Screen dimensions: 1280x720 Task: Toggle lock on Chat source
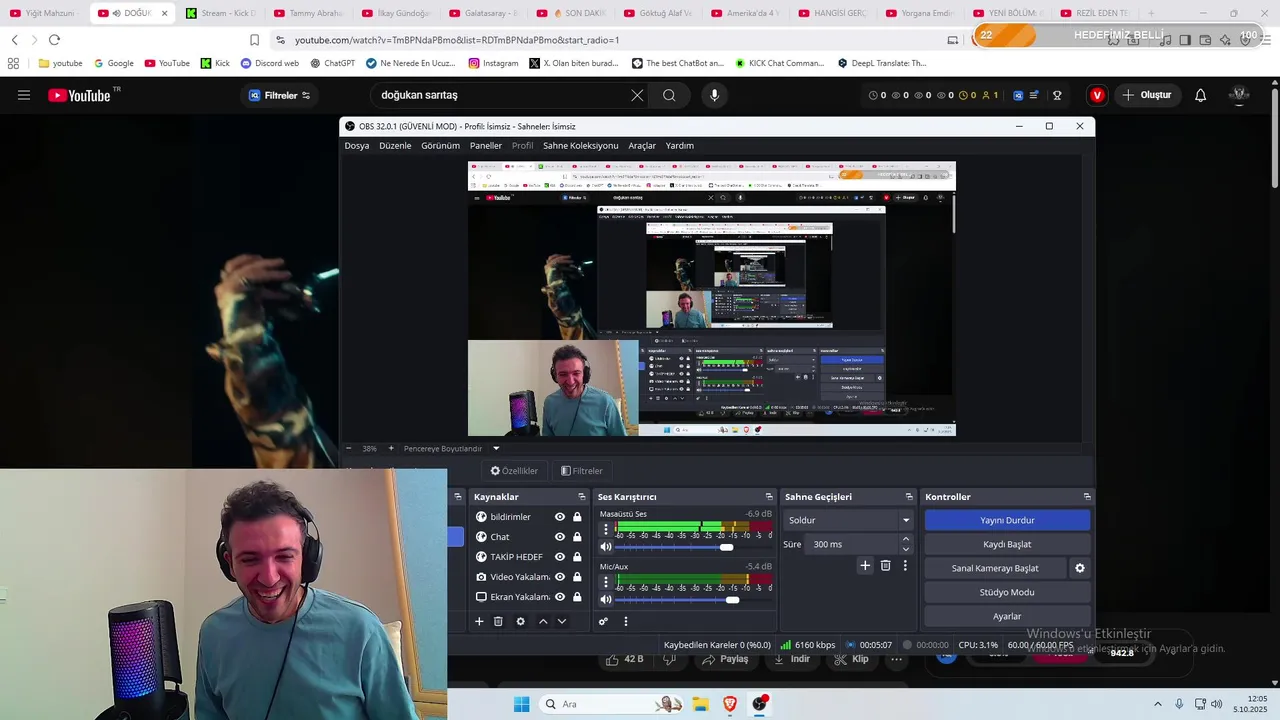577,537
